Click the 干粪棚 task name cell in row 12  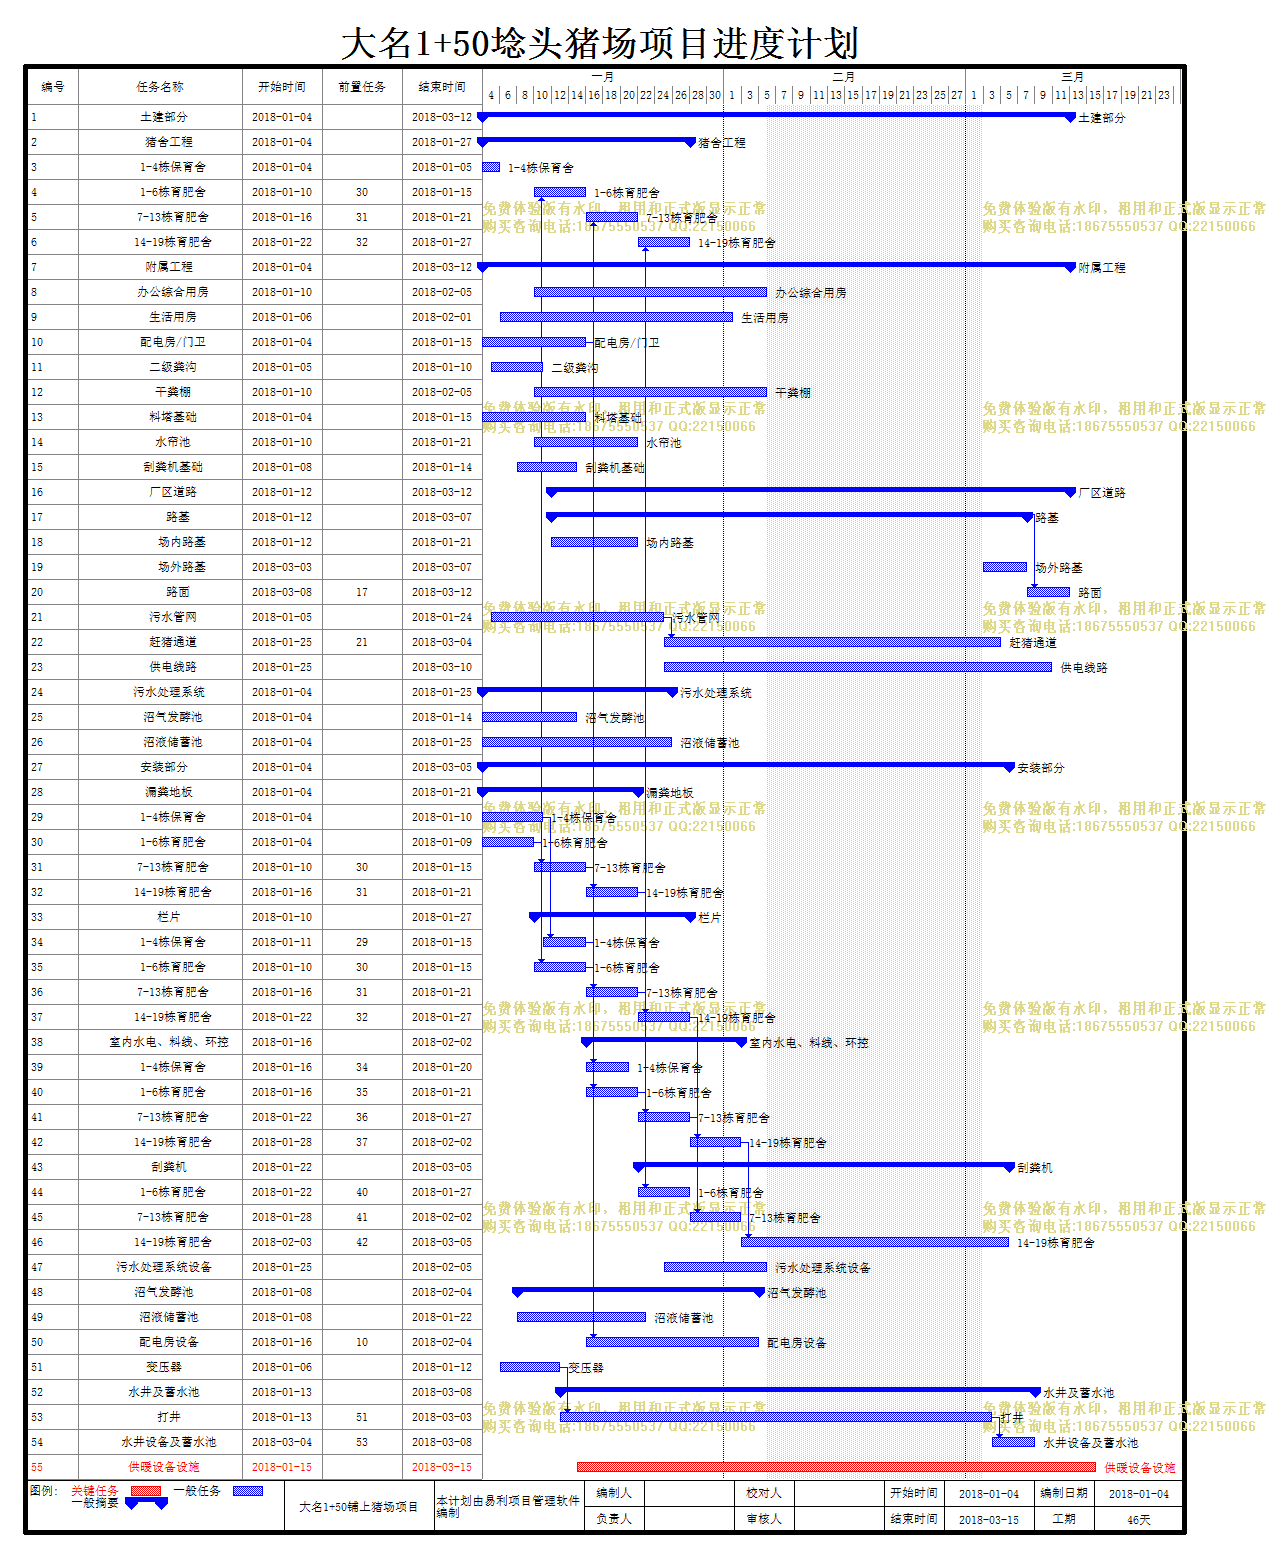(x=160, y=392)
